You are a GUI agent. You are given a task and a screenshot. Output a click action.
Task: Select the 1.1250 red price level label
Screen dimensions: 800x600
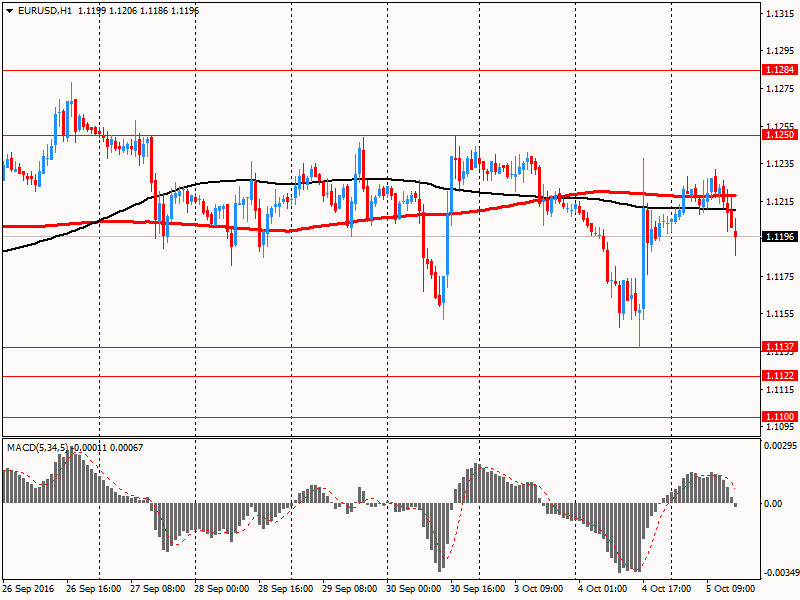pyautogui.click(x=780, y=135)
